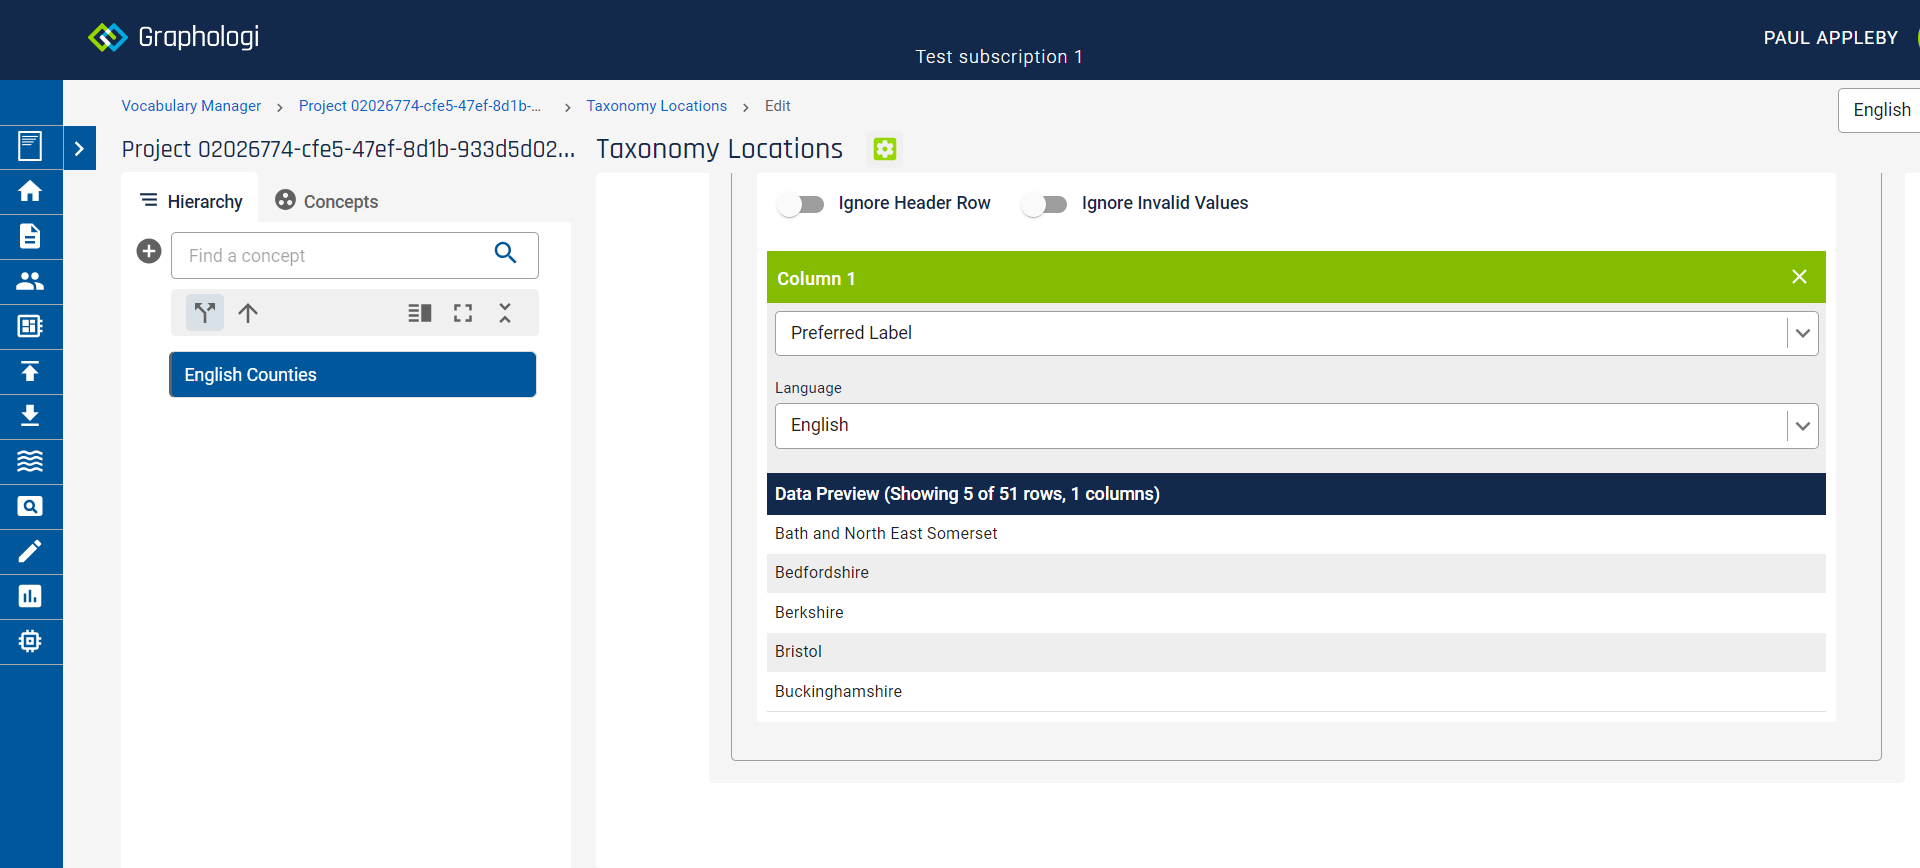Viewport: 1920px width, 868px height.
Task: Click the Bristol preview row
Action: click(x=1296, y=652)
